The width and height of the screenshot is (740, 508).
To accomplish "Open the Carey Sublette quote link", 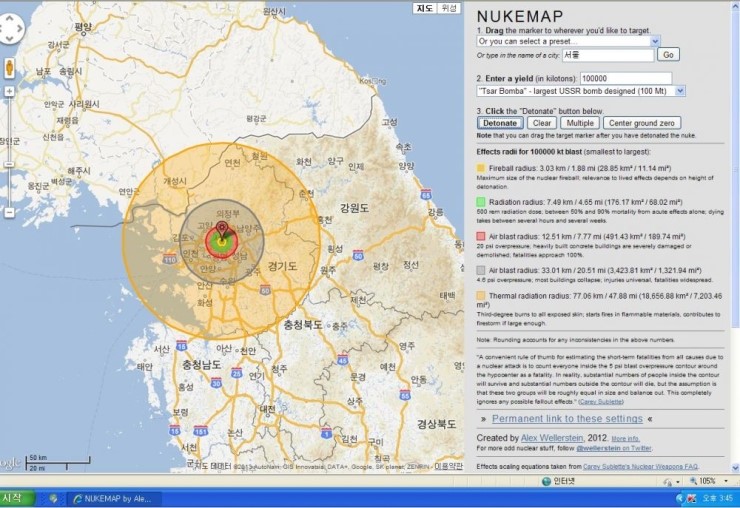I will click(601, 402).
